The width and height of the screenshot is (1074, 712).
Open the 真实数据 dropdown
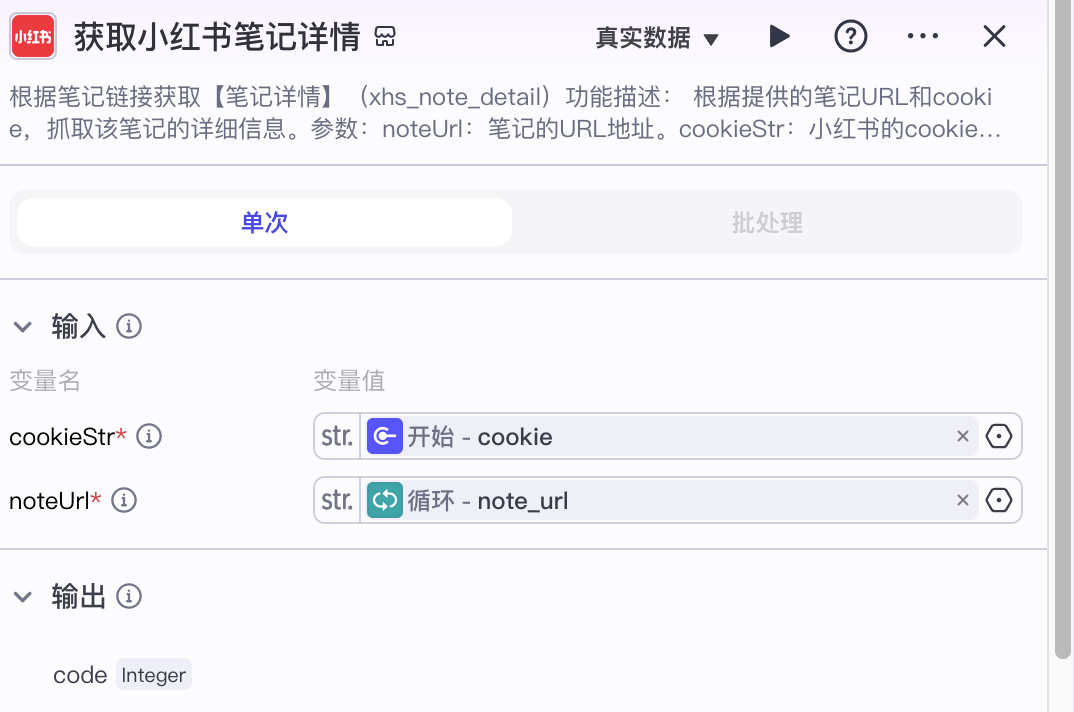(x=657, y=38)
